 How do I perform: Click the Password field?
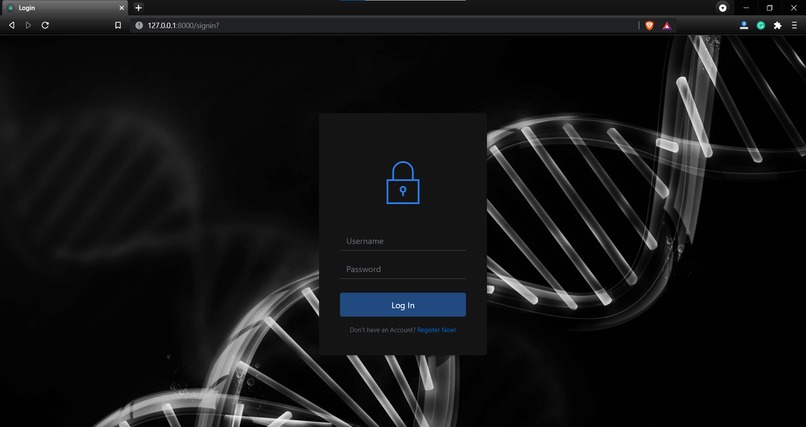pyautogui.click(x=403, y=269)
